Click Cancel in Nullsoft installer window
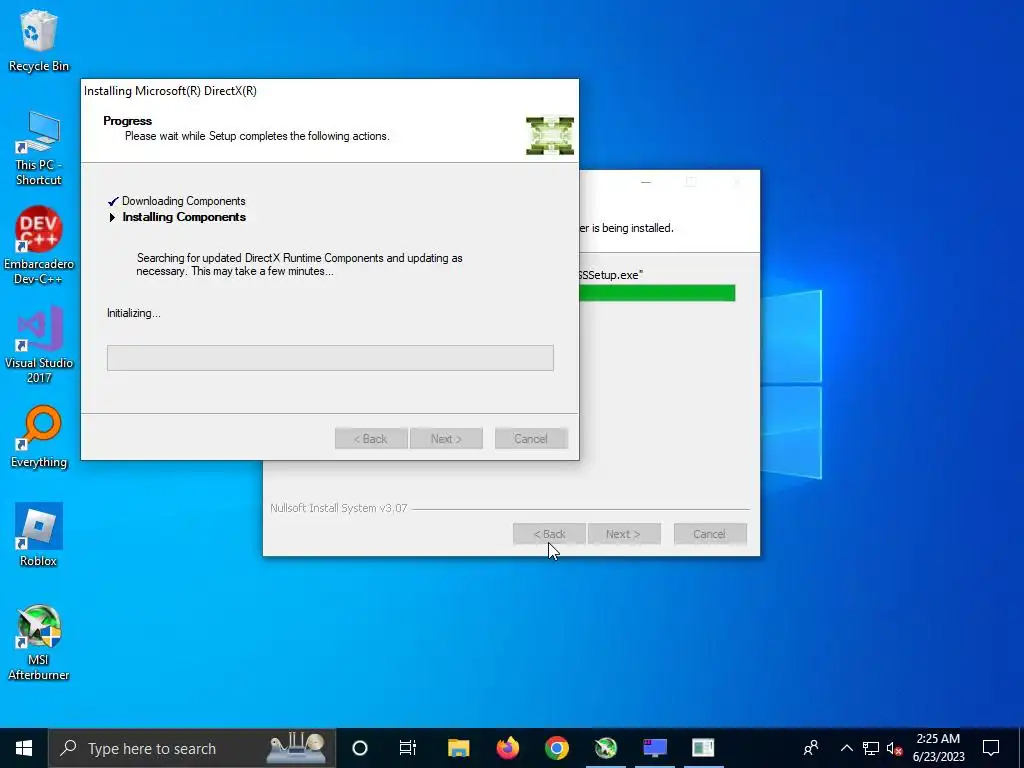Screen dimensions: 1024x768 [x=710, y=534]
